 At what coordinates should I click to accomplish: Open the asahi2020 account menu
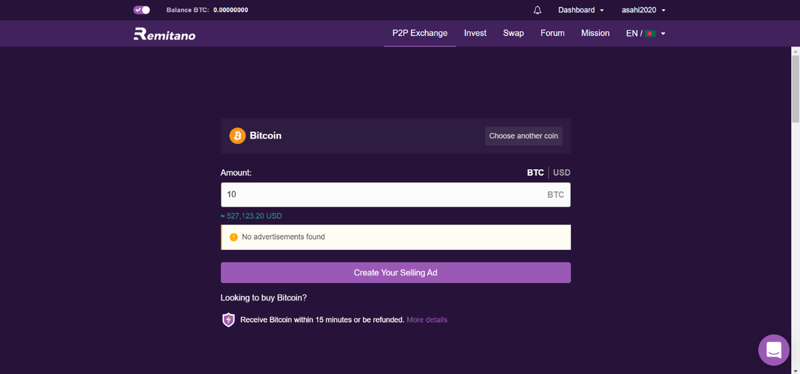pyautogui.click(x=643, y=10)
